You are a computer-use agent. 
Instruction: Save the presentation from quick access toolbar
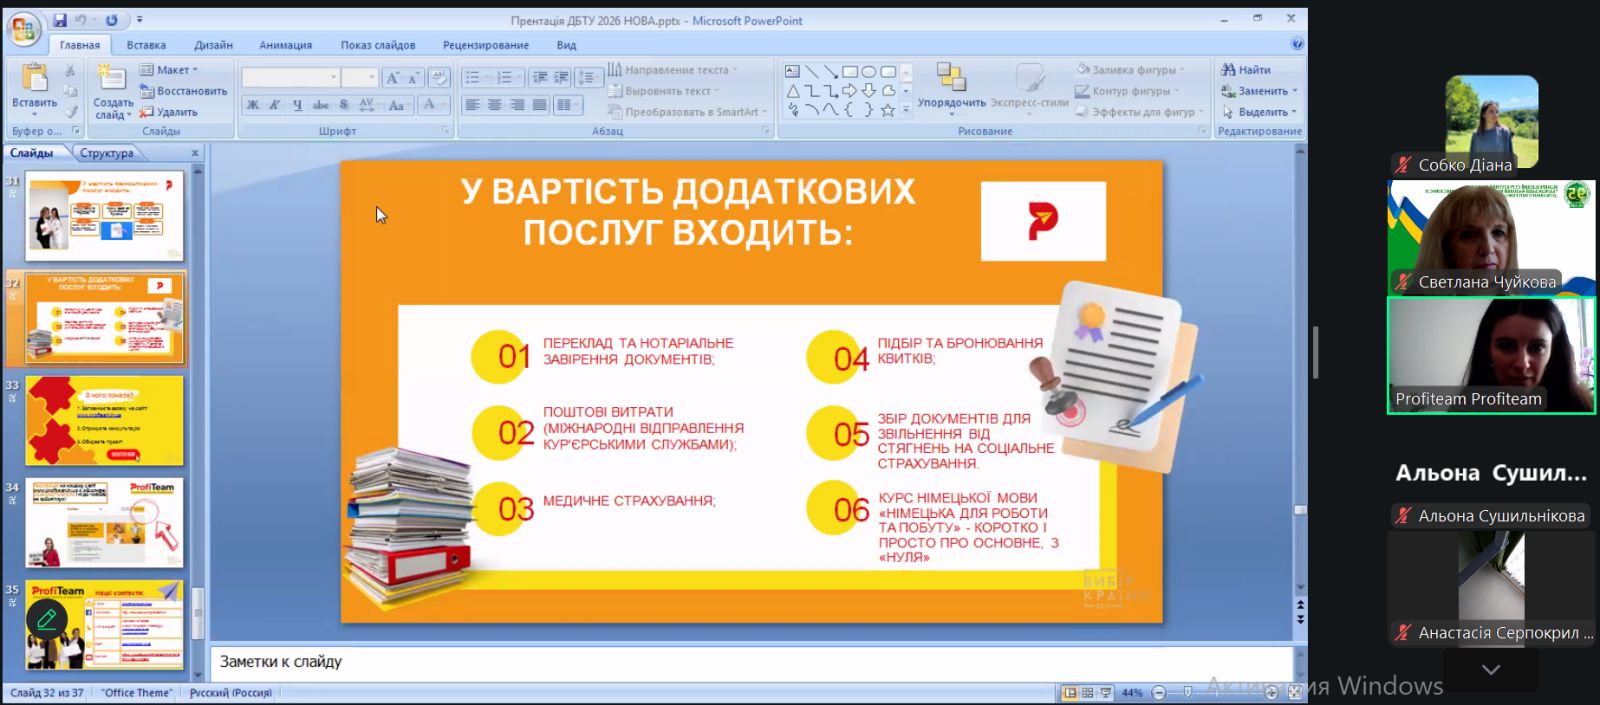pyautogui.click(x=60, y=20)
